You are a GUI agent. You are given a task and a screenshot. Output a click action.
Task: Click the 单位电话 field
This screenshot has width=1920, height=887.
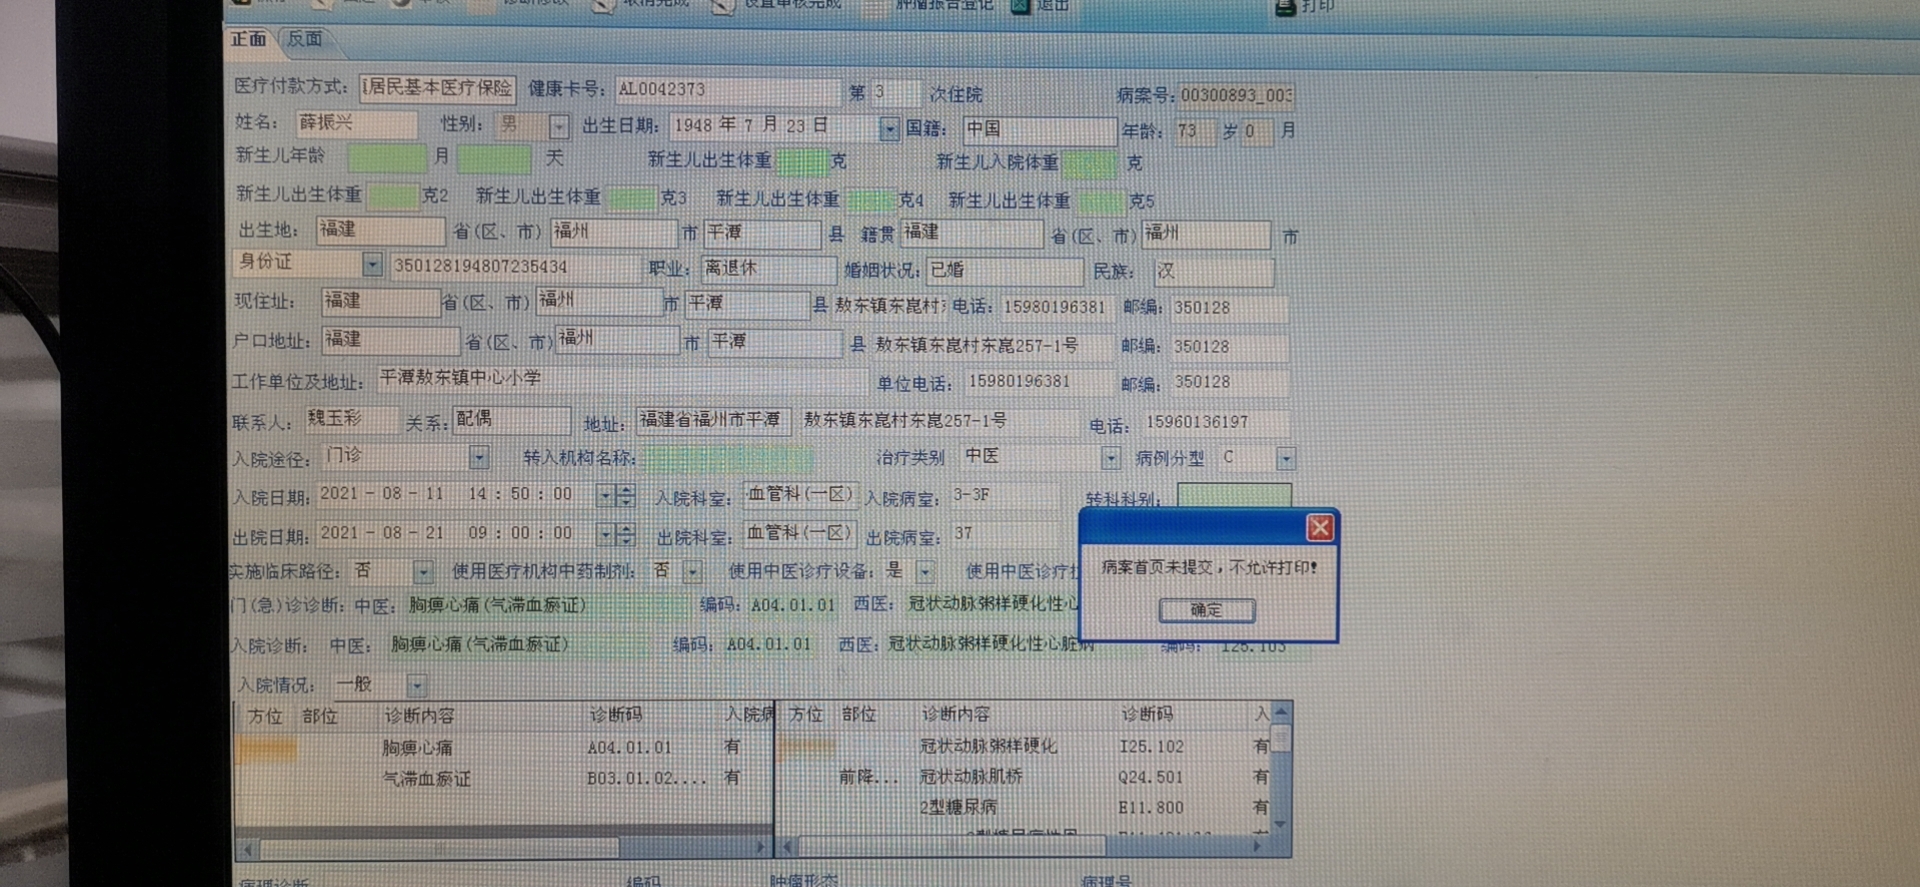[x=1040, y=382]
